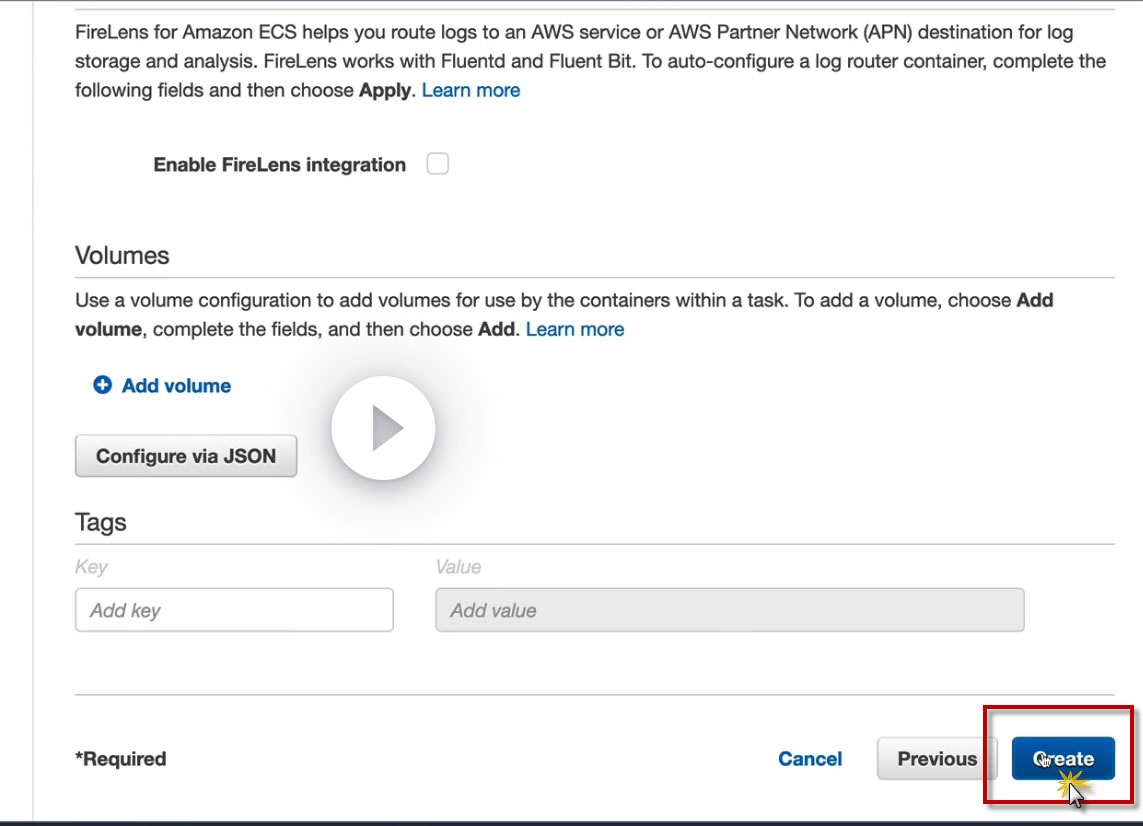Go back with the Previous button
This screenshot has height=826, width=1143.
point(937,759)
